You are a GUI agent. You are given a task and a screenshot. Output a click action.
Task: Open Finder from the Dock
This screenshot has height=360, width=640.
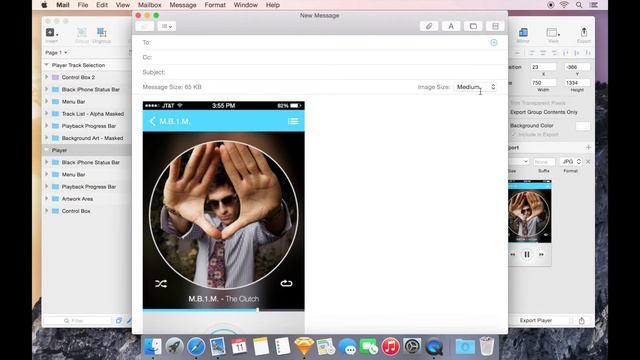153,347
